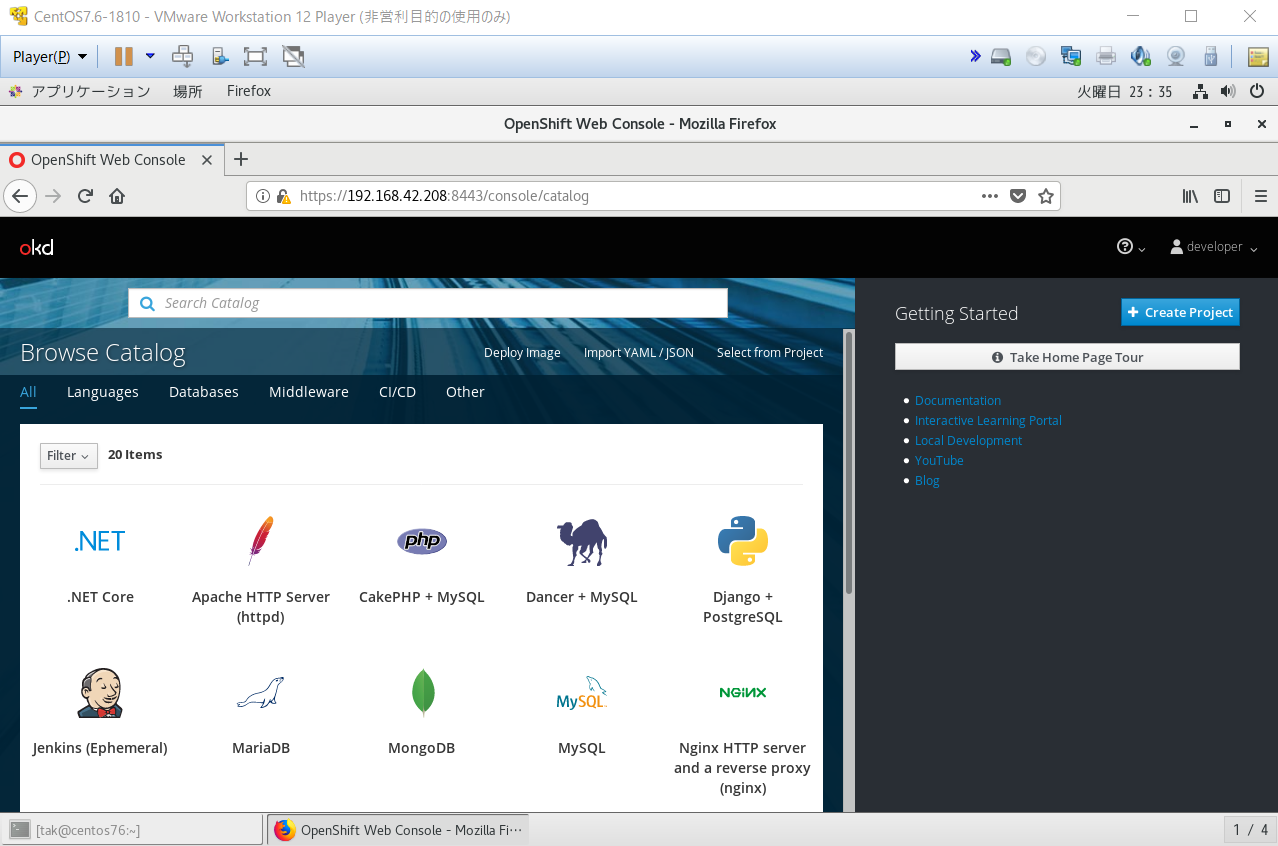
Task: Switch to the CI/CD category tab
Action: click(x=397, y=392)
